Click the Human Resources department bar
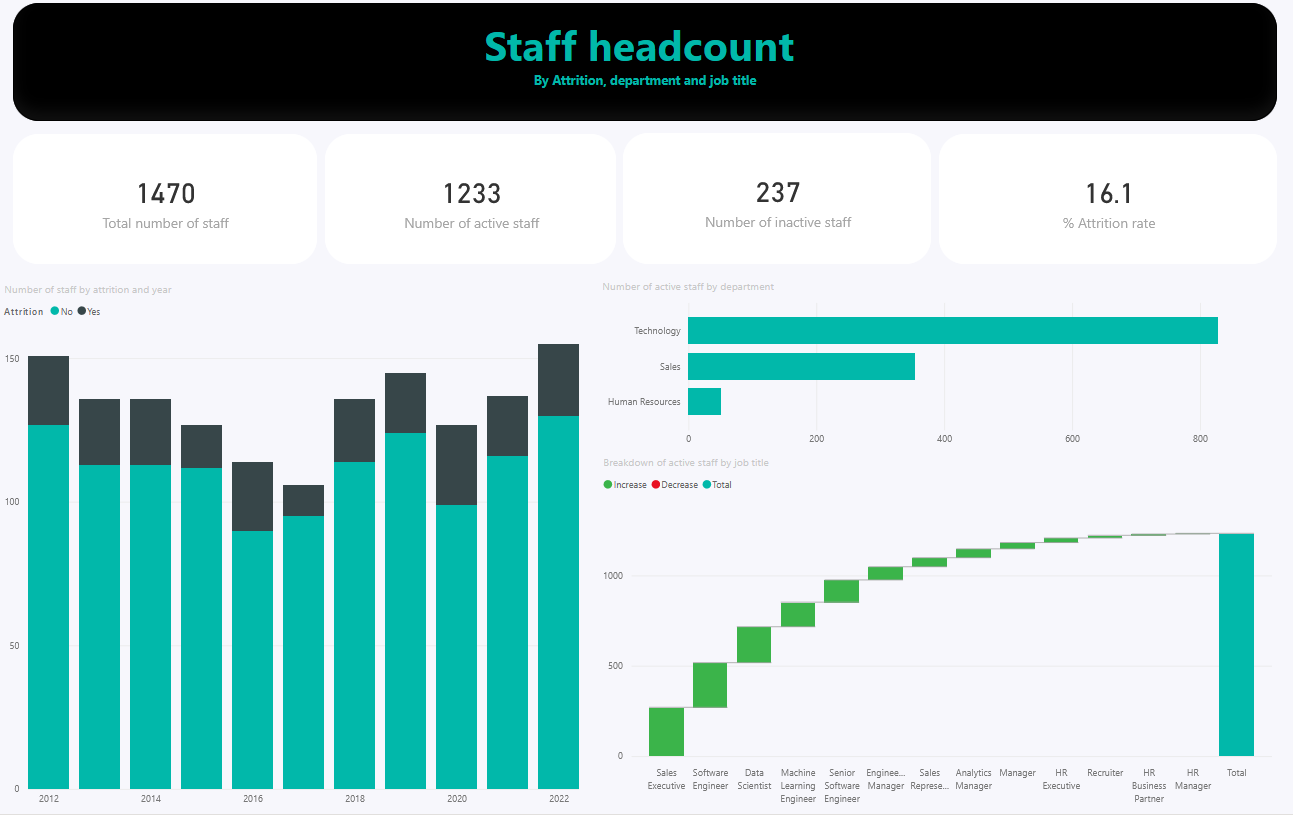This screenshot has height=815, width=1293. pyautogui.click(x=704, y=402)
